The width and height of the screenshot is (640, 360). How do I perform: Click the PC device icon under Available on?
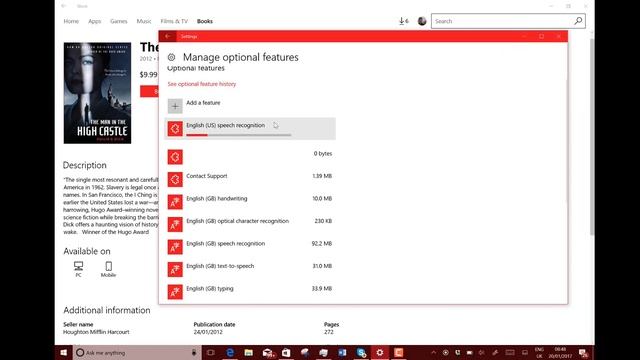click(x=78, y=266)
